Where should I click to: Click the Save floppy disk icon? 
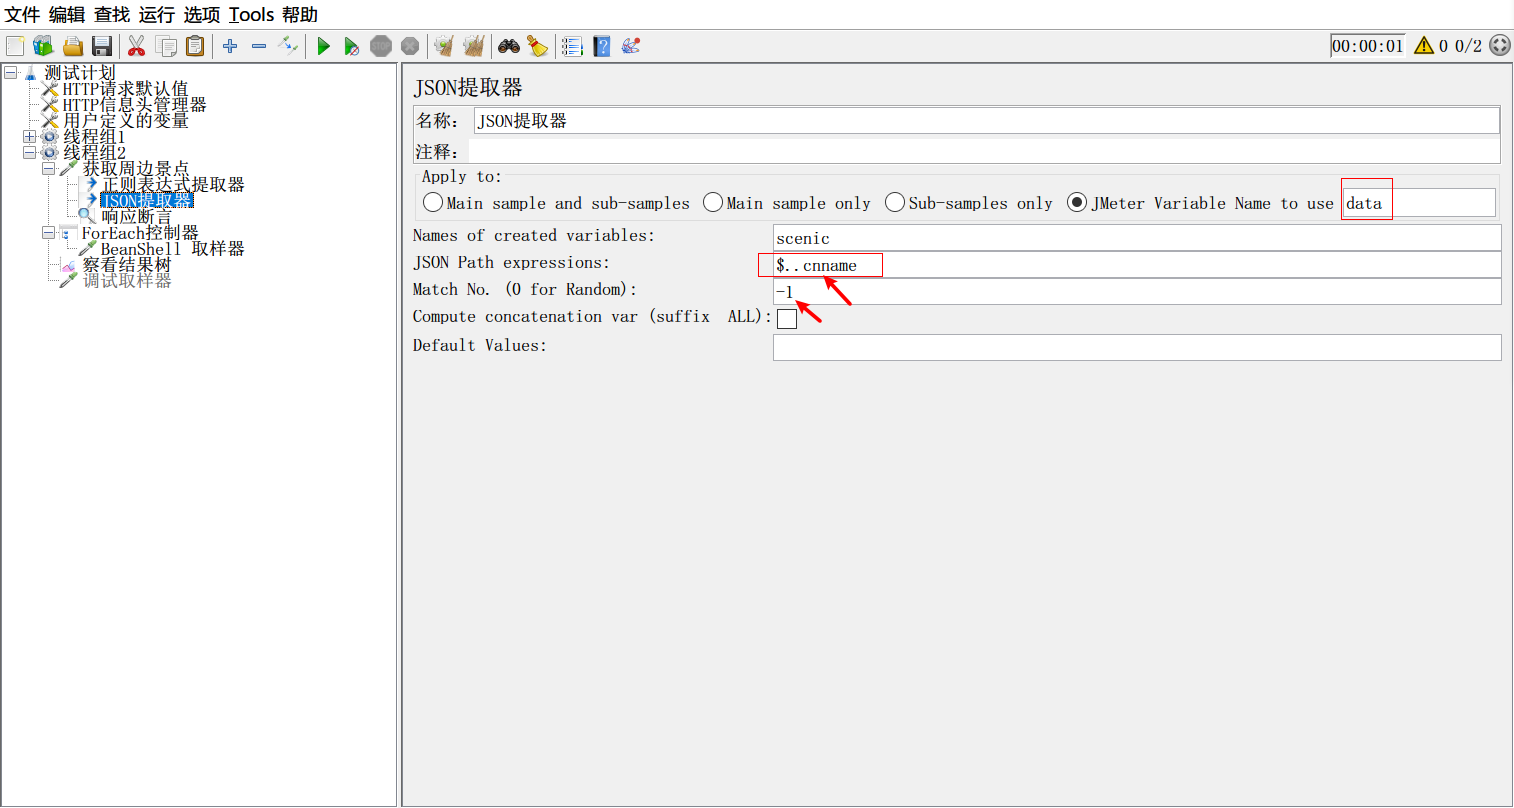101,46
